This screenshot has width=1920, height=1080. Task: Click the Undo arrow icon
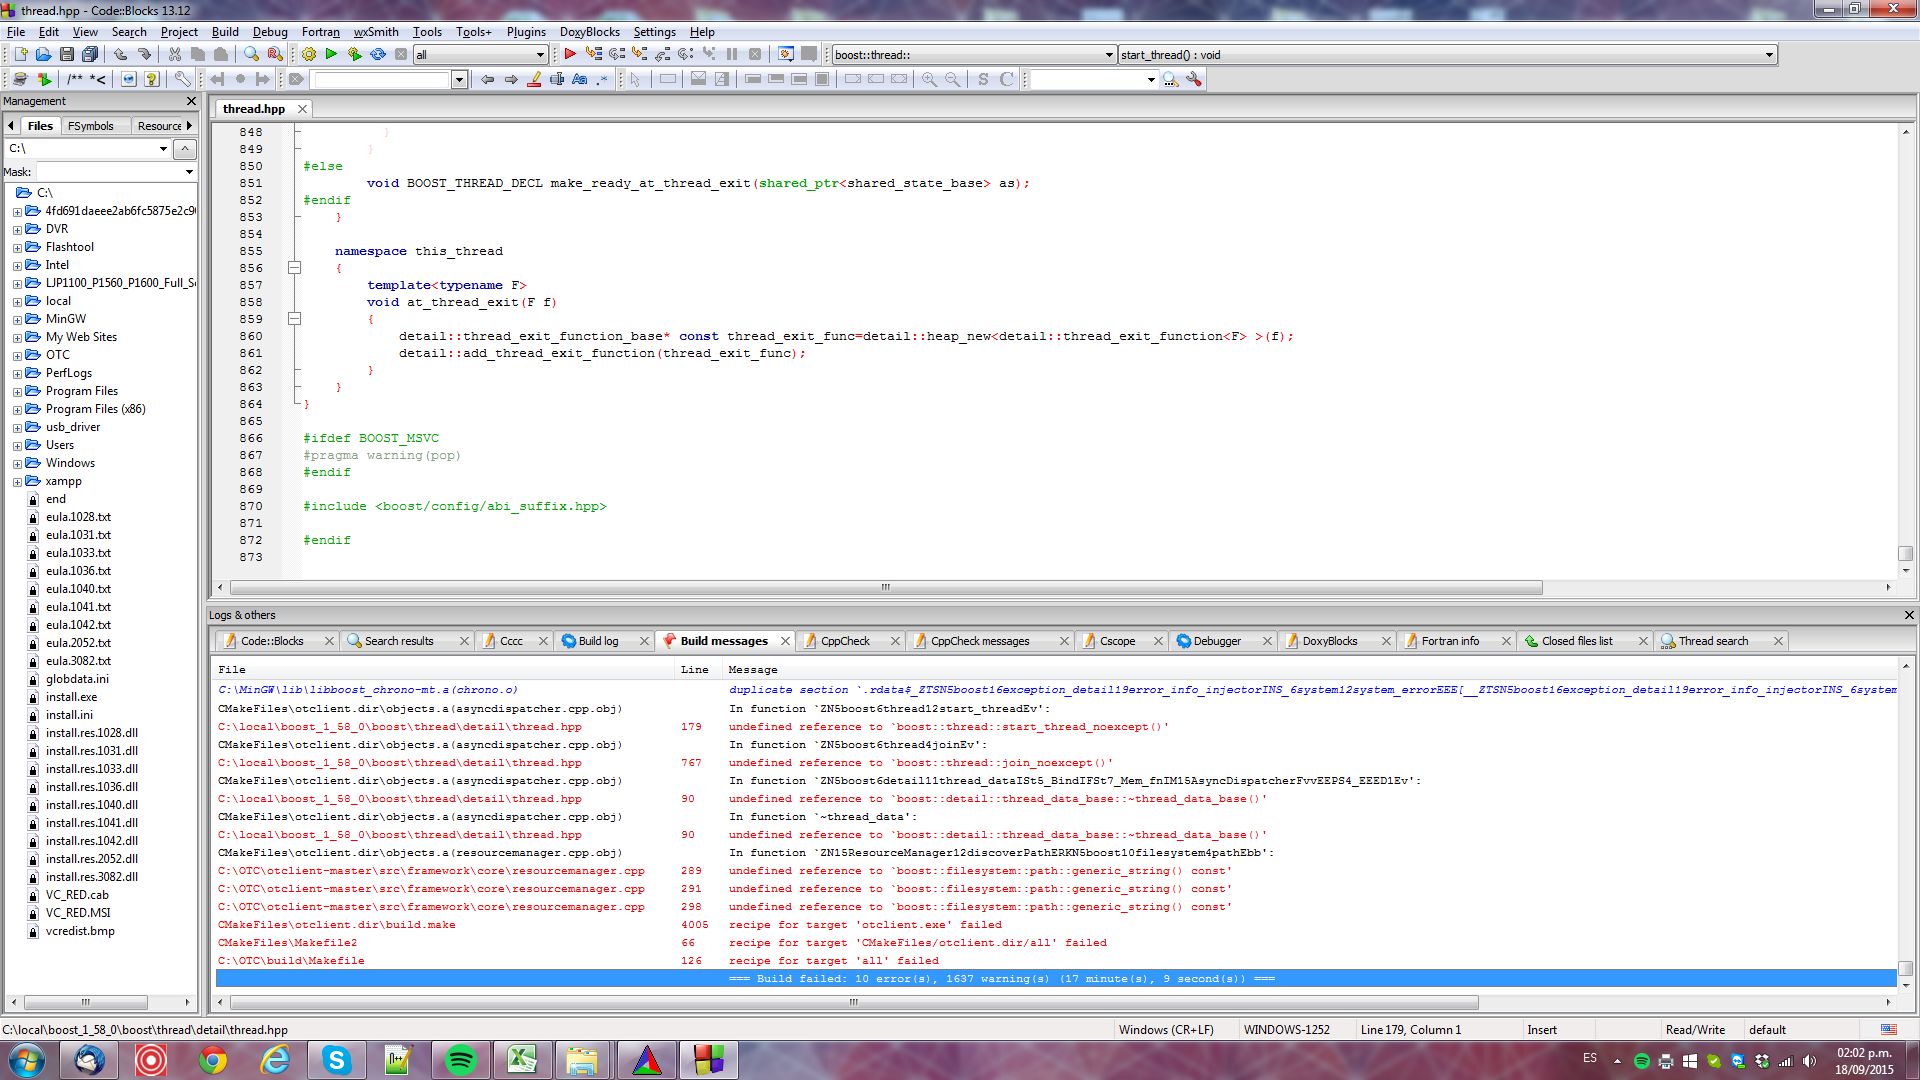120,54
